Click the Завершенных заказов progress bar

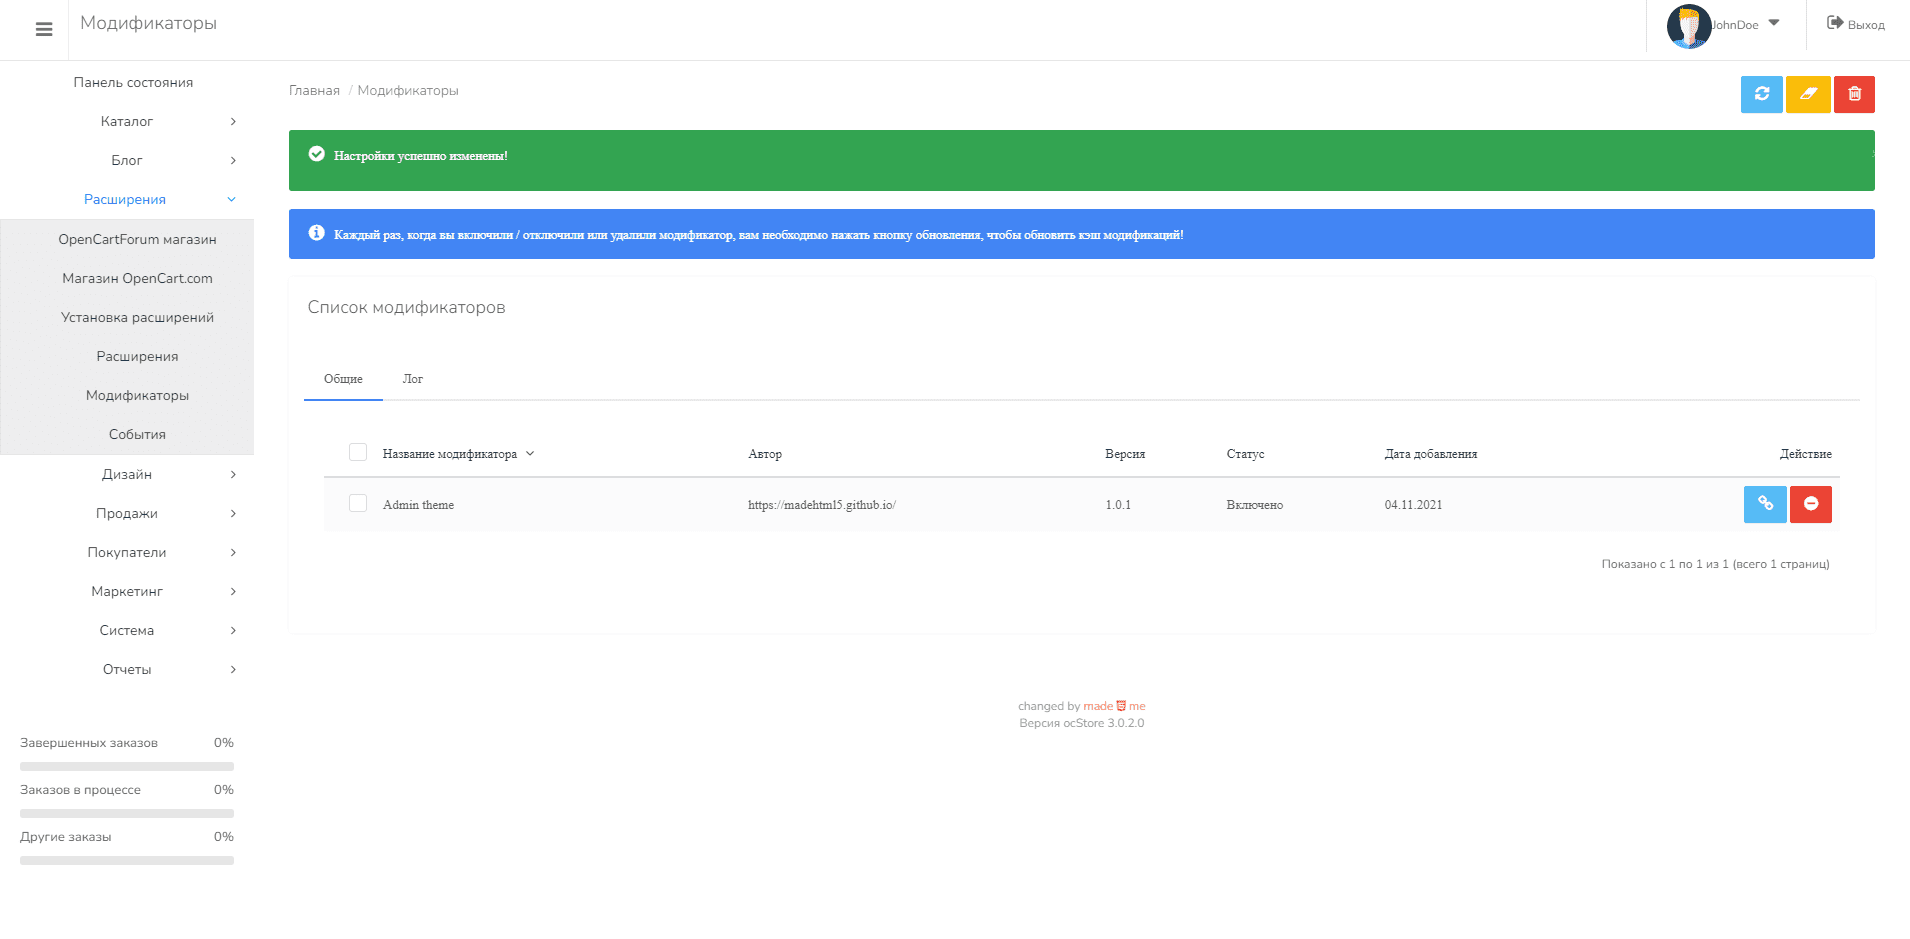pos(127,766)
